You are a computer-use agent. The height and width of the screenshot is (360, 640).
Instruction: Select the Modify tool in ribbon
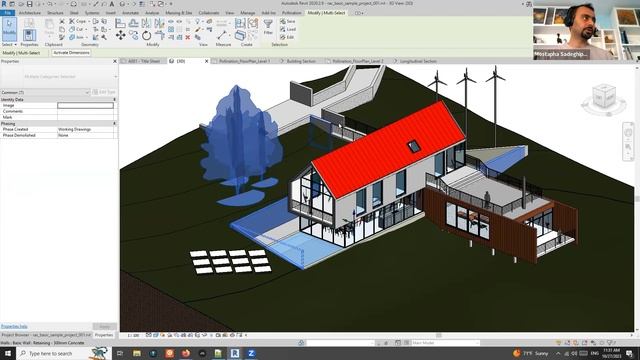coord(9,29)
